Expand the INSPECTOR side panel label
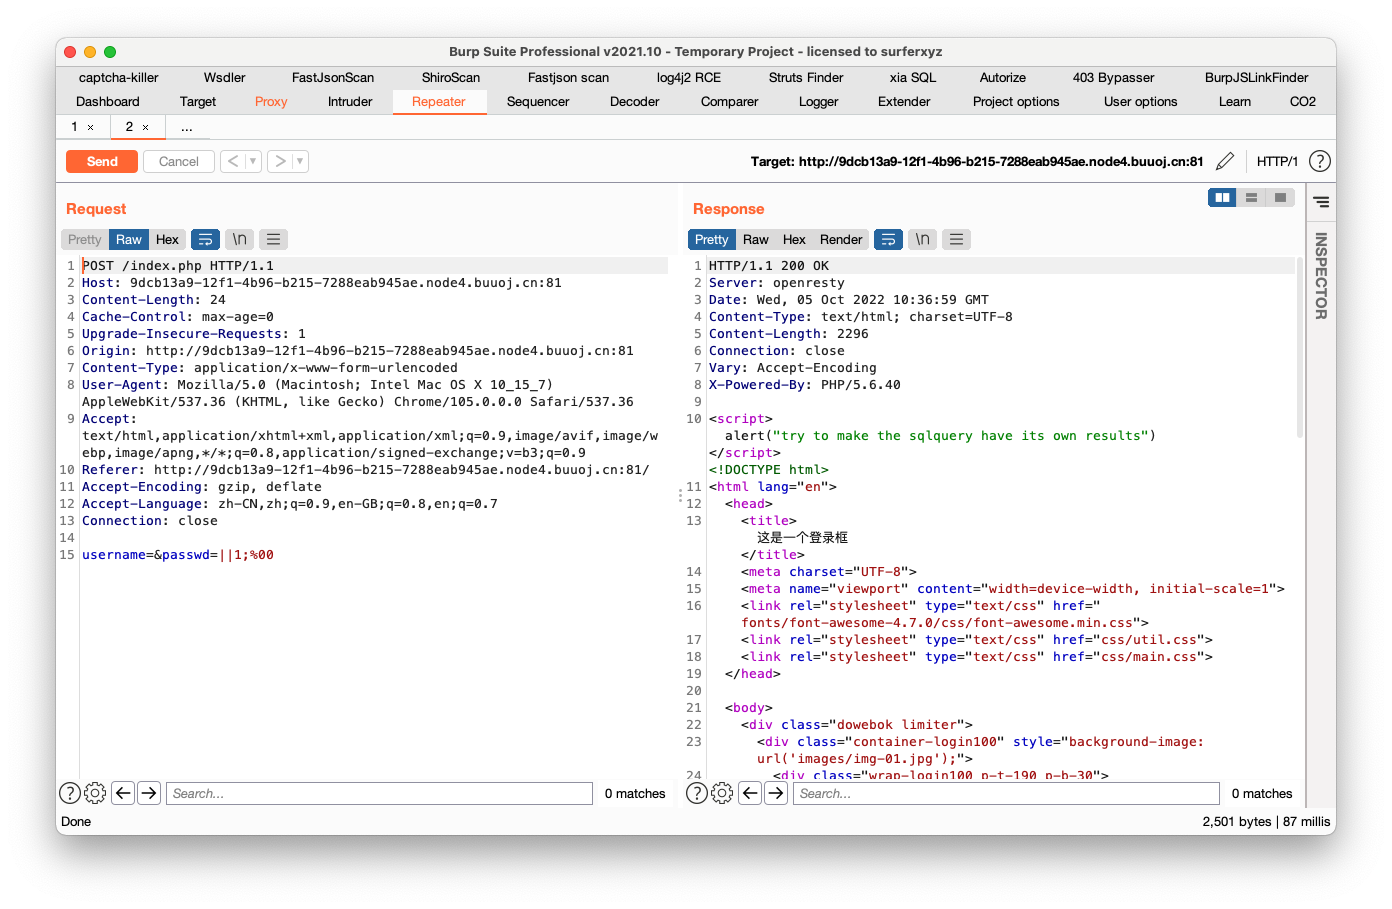This screenshot has width=1392, height=909. pyautogui.click(x=1321, y=276)
